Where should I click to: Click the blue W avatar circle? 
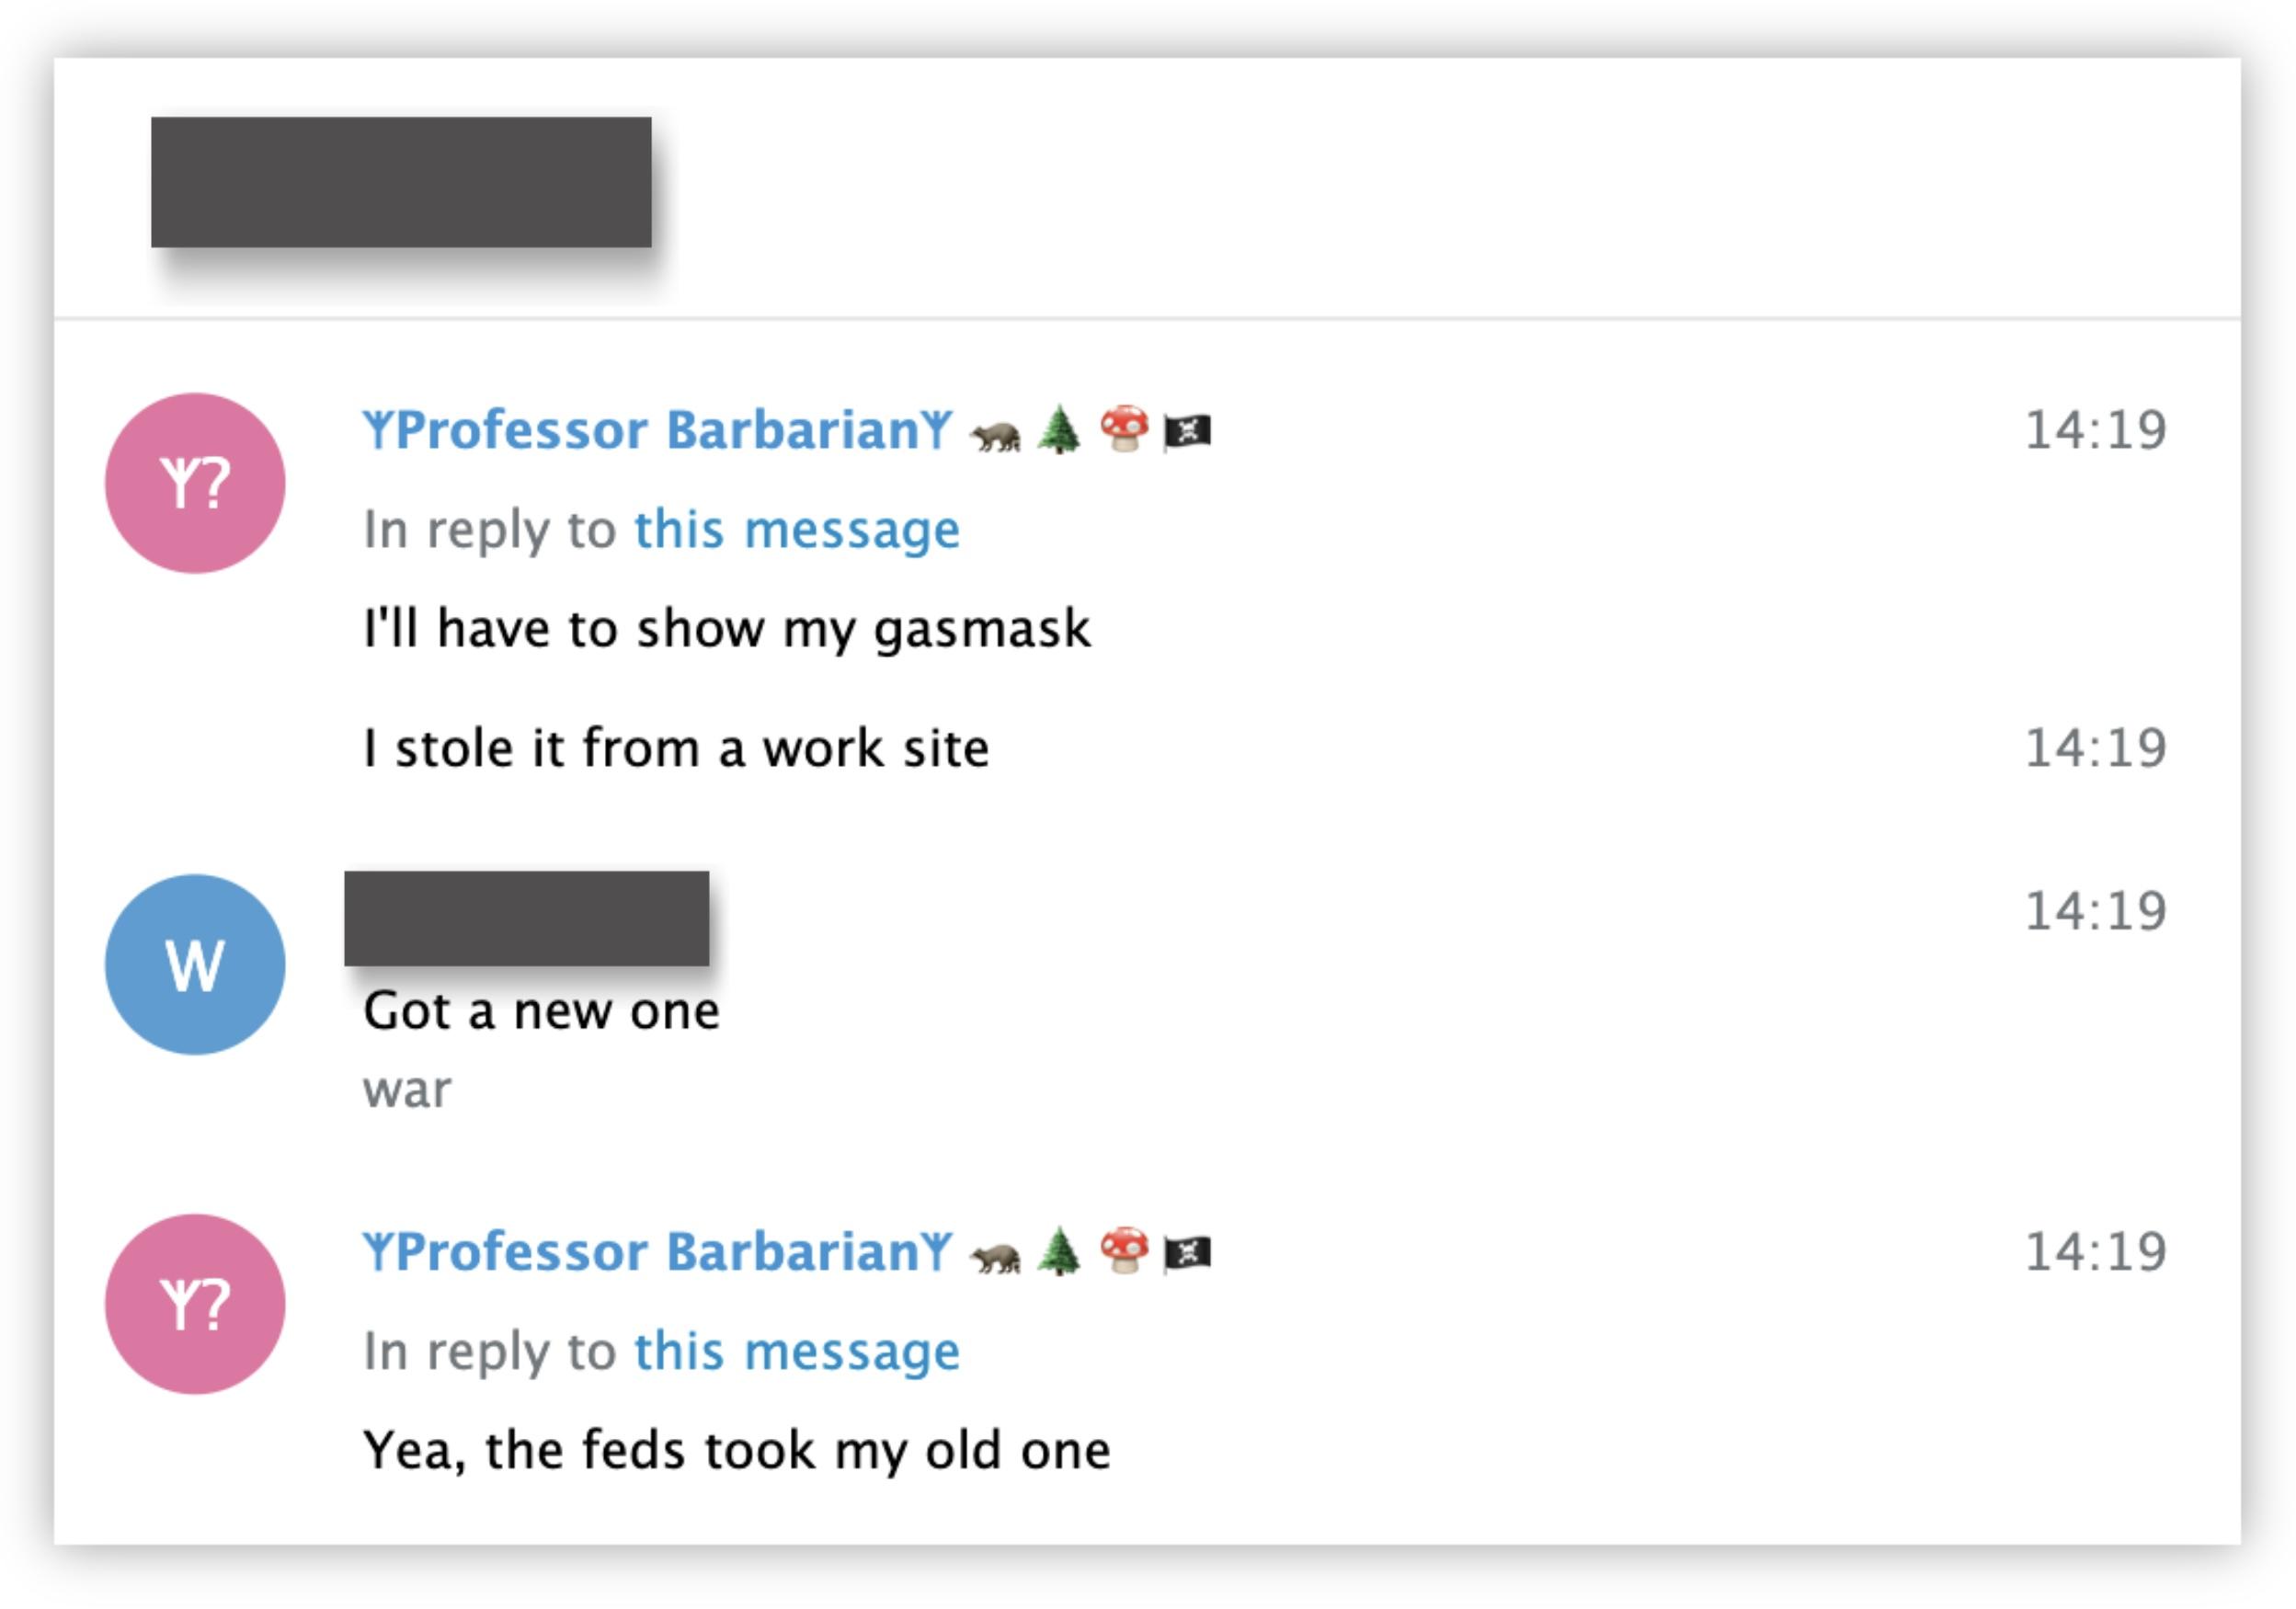pos(195,965)
